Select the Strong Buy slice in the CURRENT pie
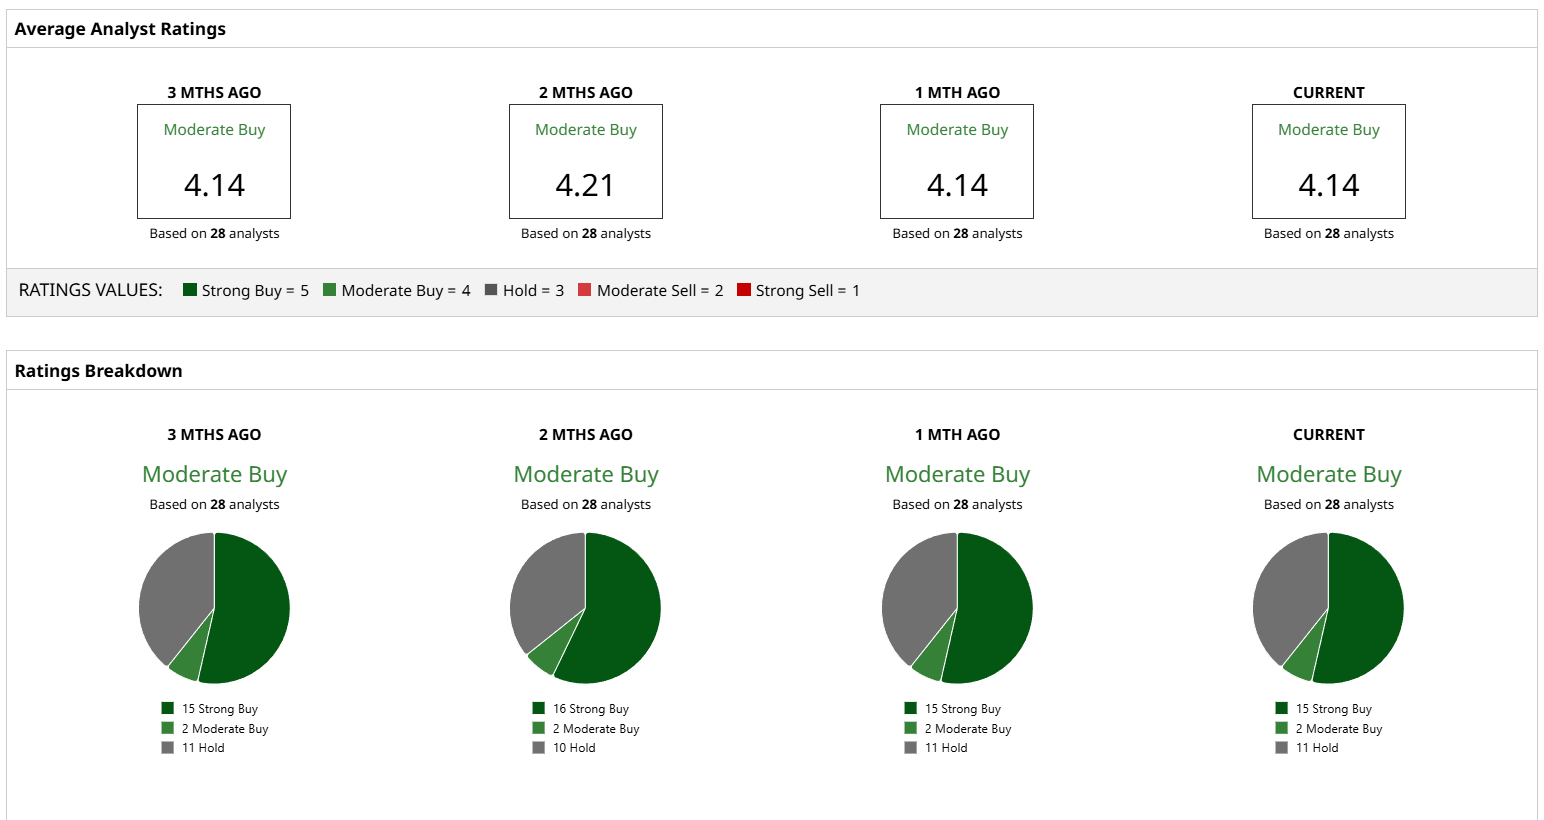The image size is (1544, 820). coord(1364,608)
